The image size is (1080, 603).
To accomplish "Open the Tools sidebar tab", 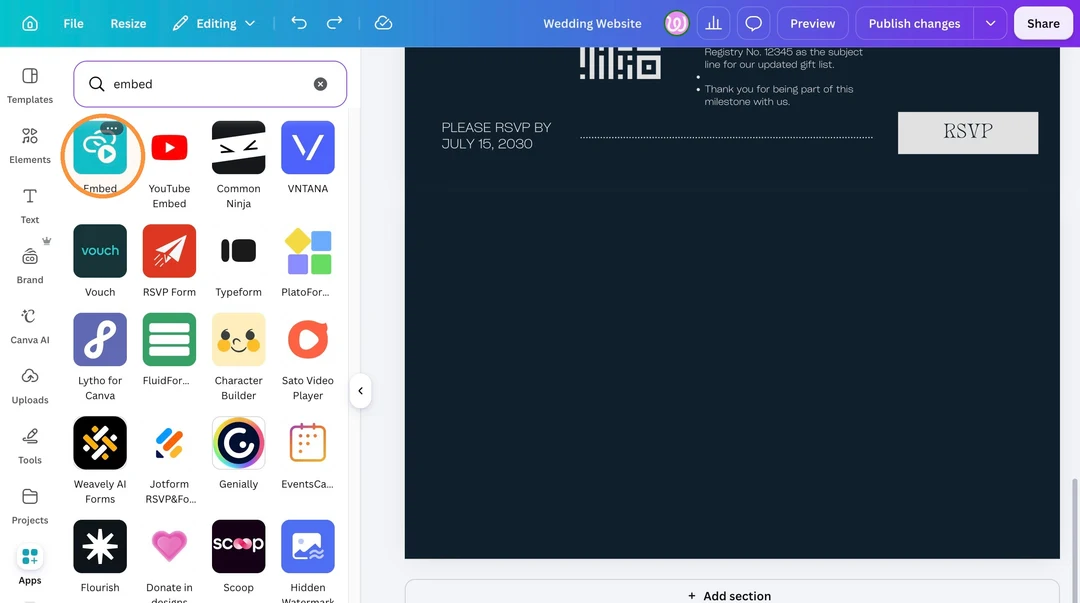I will pyautogui.click(x=30, y=446).
